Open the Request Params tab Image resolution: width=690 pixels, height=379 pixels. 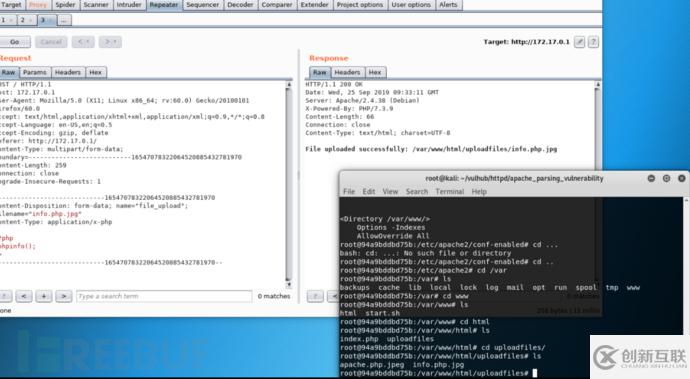(35, 72)
